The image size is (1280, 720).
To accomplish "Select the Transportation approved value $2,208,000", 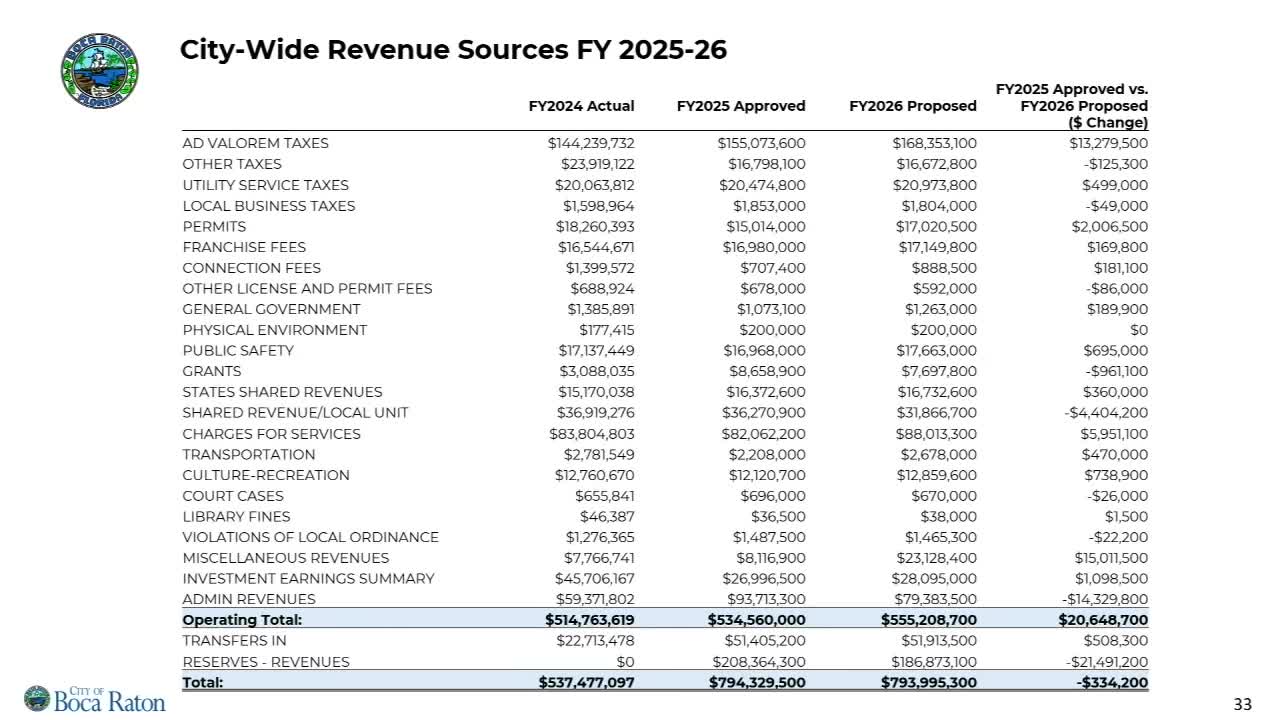I will click(769, 455).
